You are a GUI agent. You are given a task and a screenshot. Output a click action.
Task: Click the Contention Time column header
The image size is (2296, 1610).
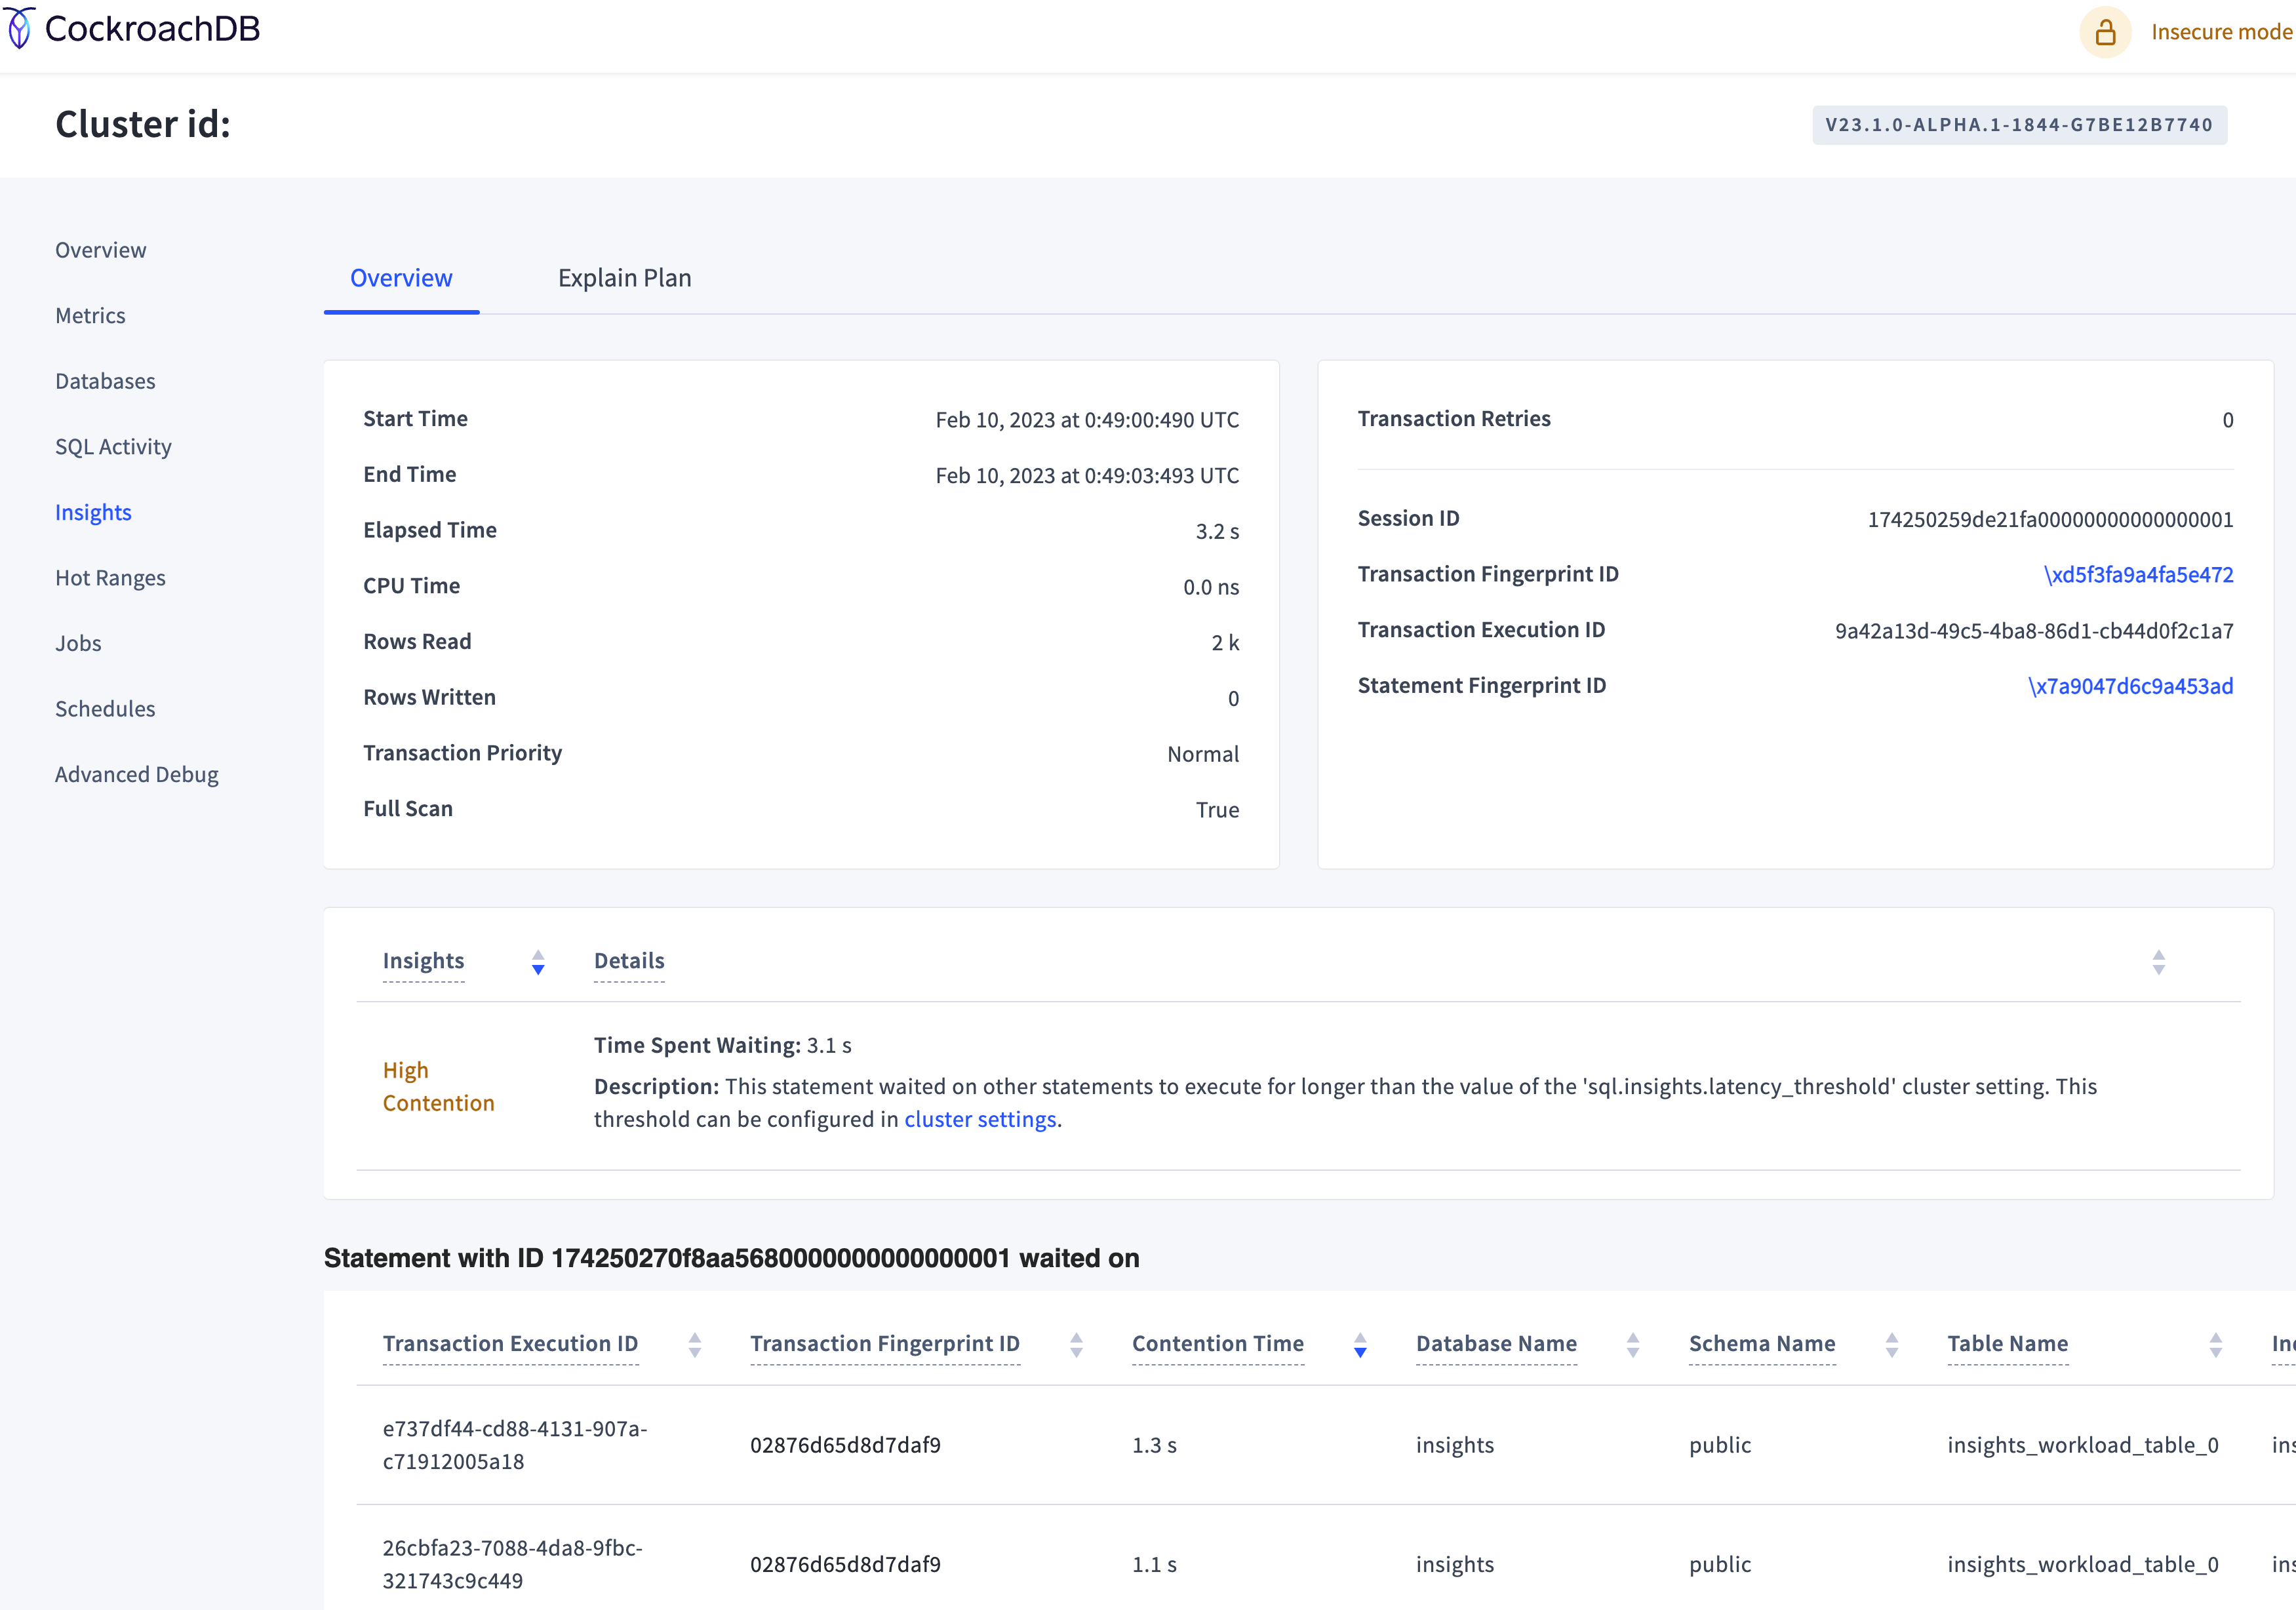(1218, 1344)
